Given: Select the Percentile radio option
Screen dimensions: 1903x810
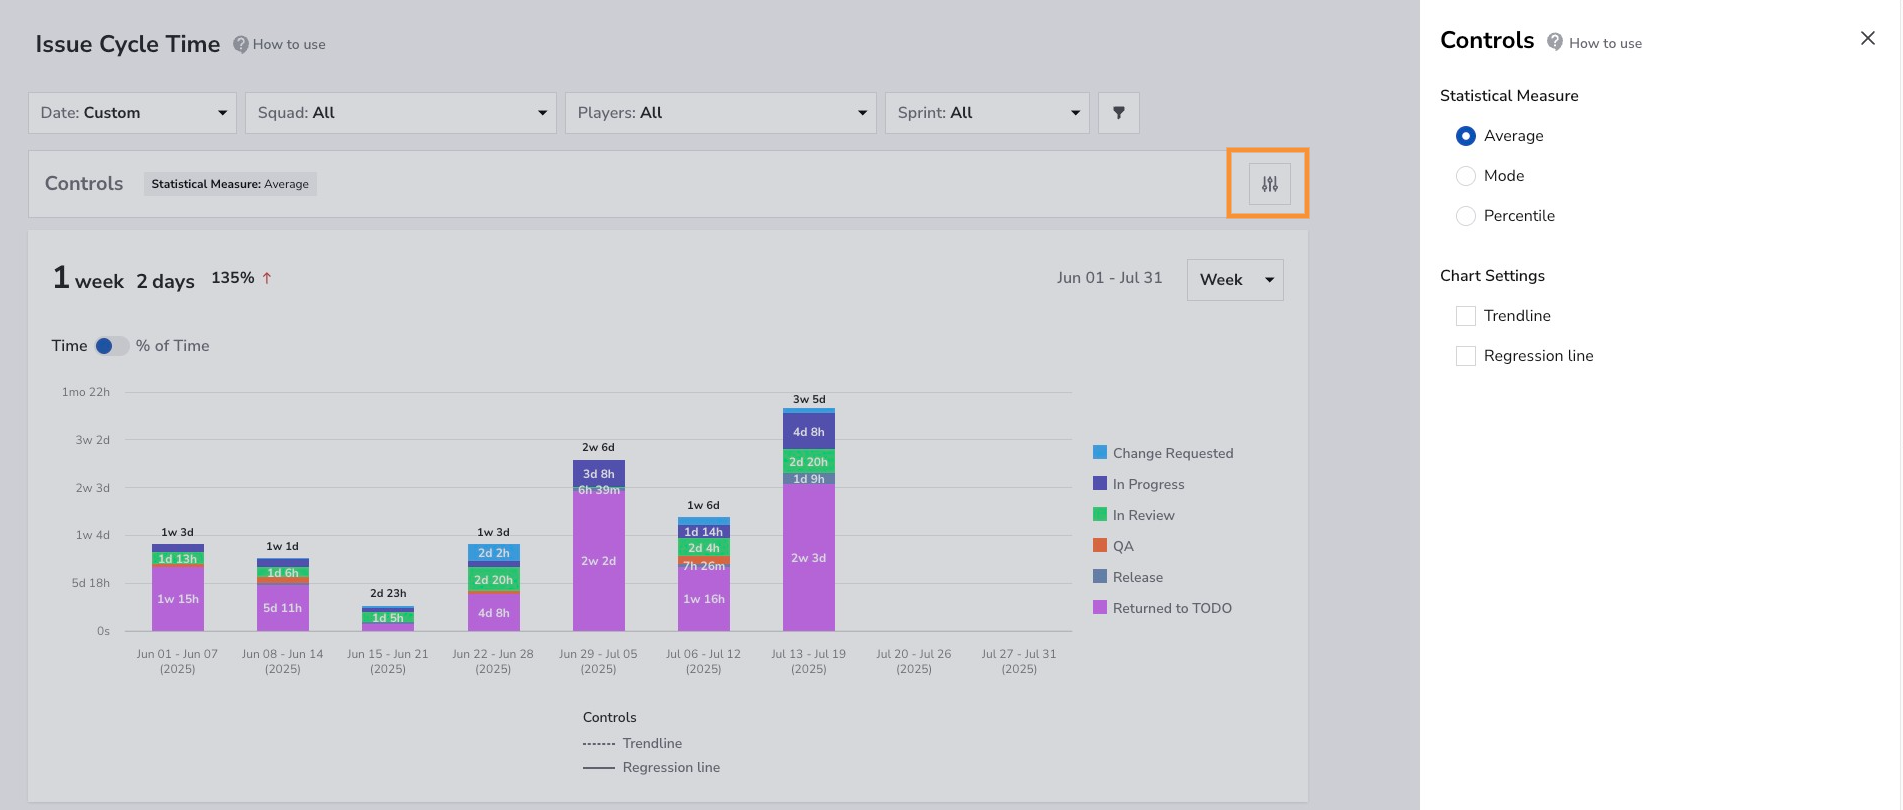Looking at the screenshot, I should 1466,216.
